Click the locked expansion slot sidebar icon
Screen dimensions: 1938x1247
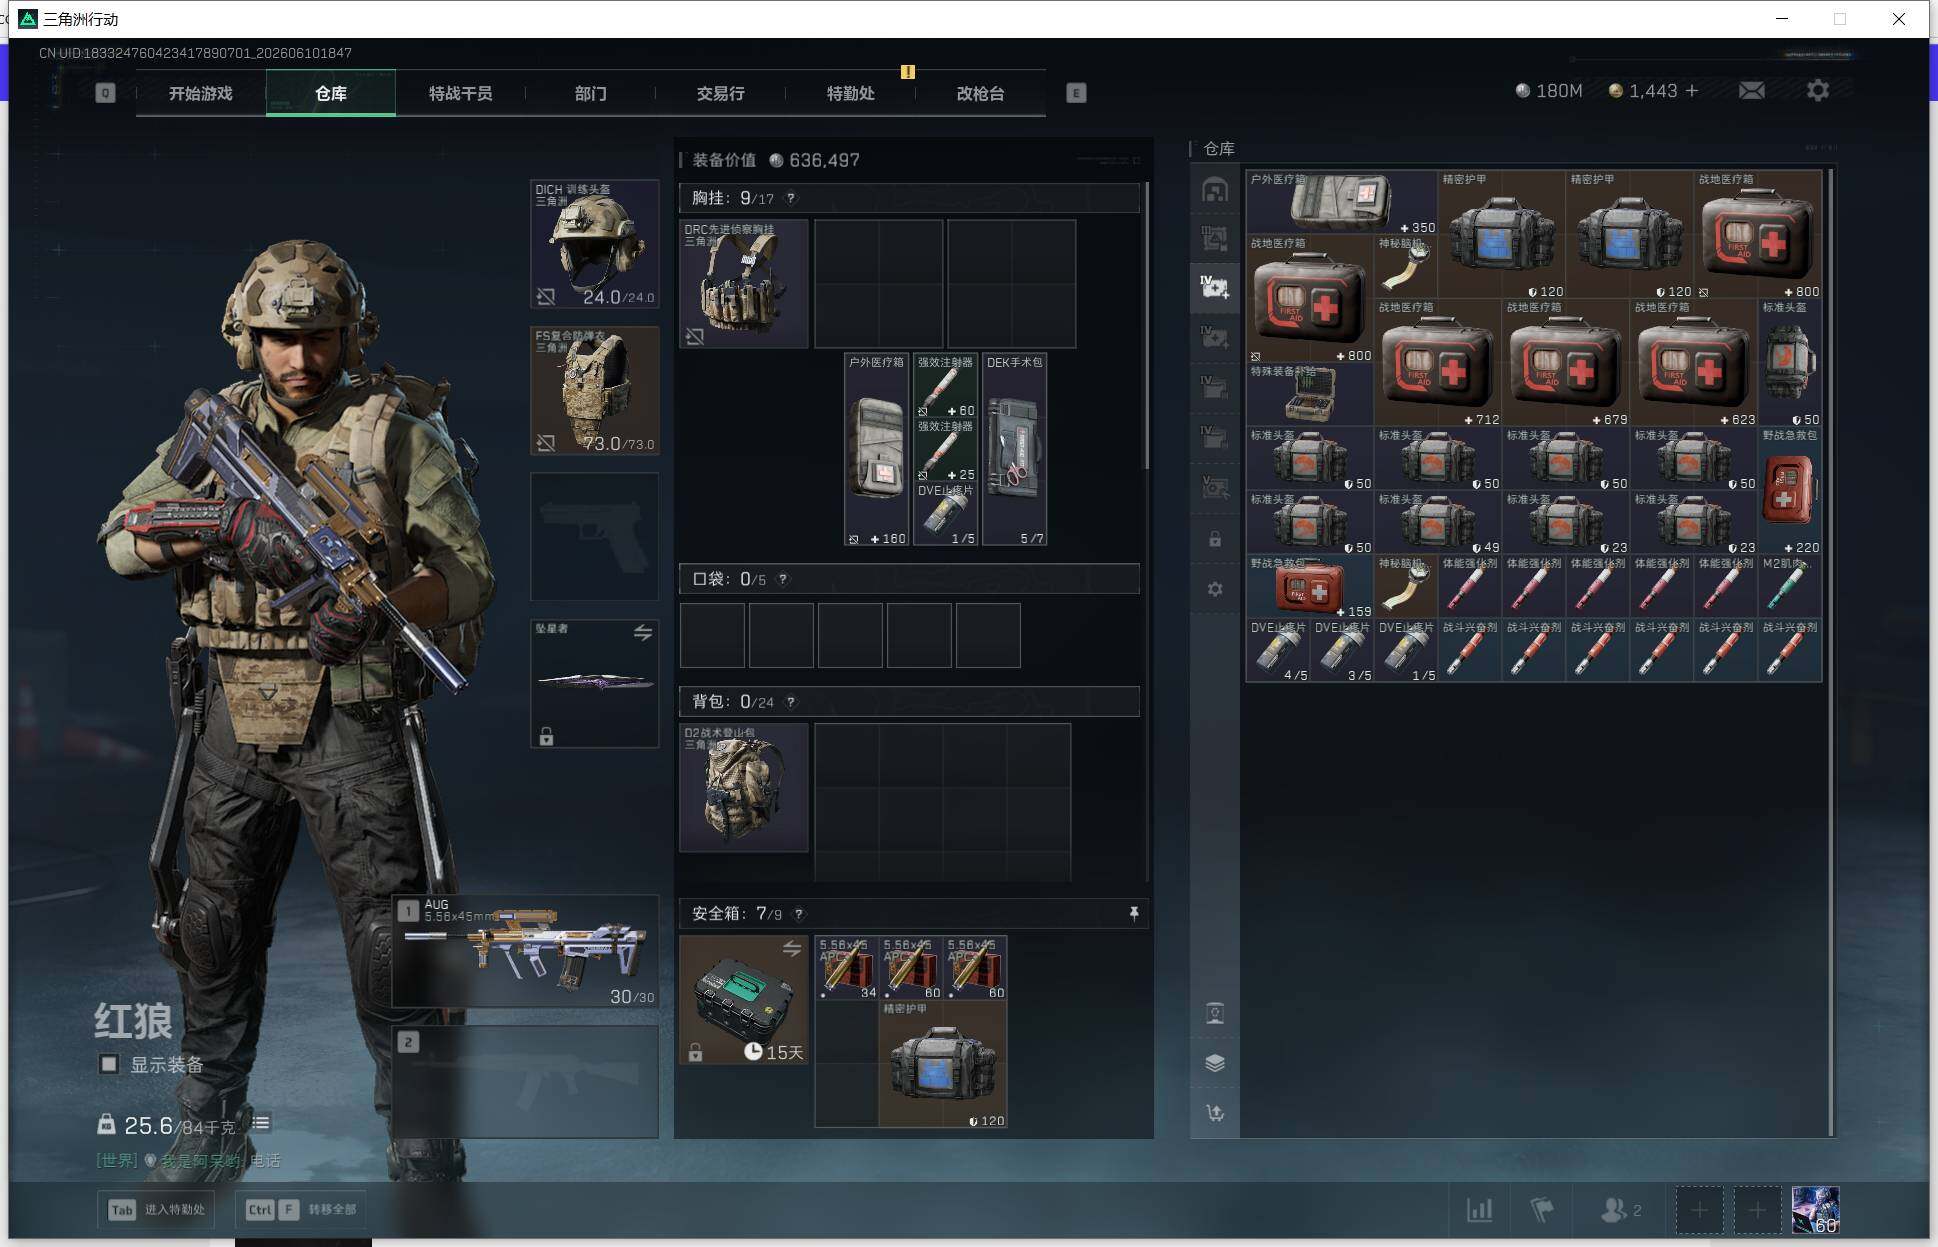tap(1215, 539)
